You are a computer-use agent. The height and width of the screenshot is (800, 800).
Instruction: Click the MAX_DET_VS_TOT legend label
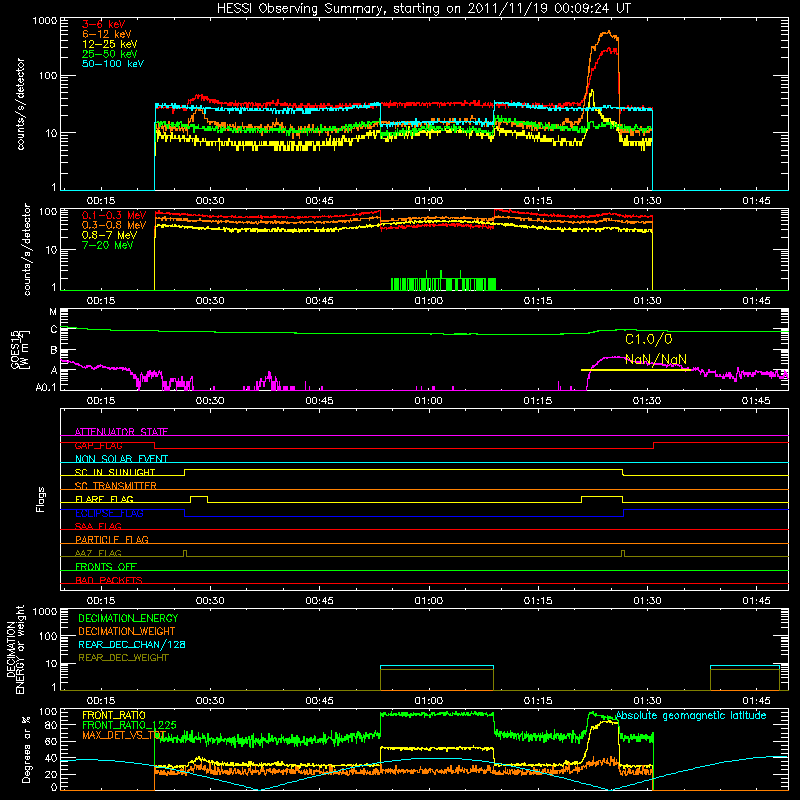click(123, 735)
